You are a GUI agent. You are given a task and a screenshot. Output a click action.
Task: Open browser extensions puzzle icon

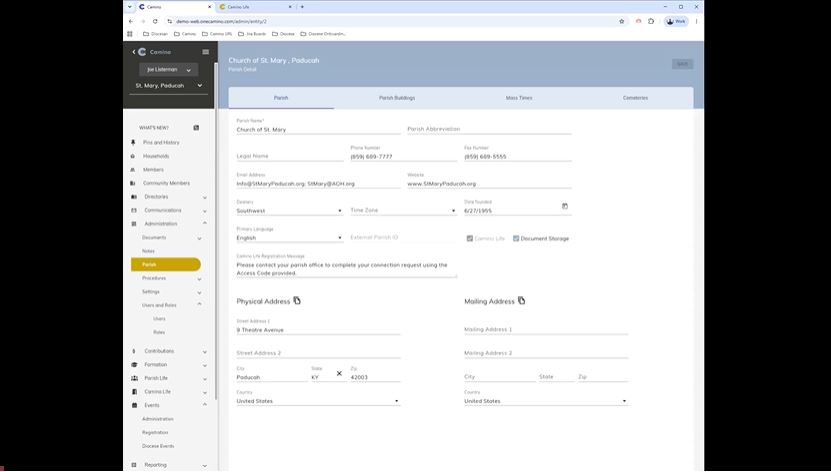(651, 21)
